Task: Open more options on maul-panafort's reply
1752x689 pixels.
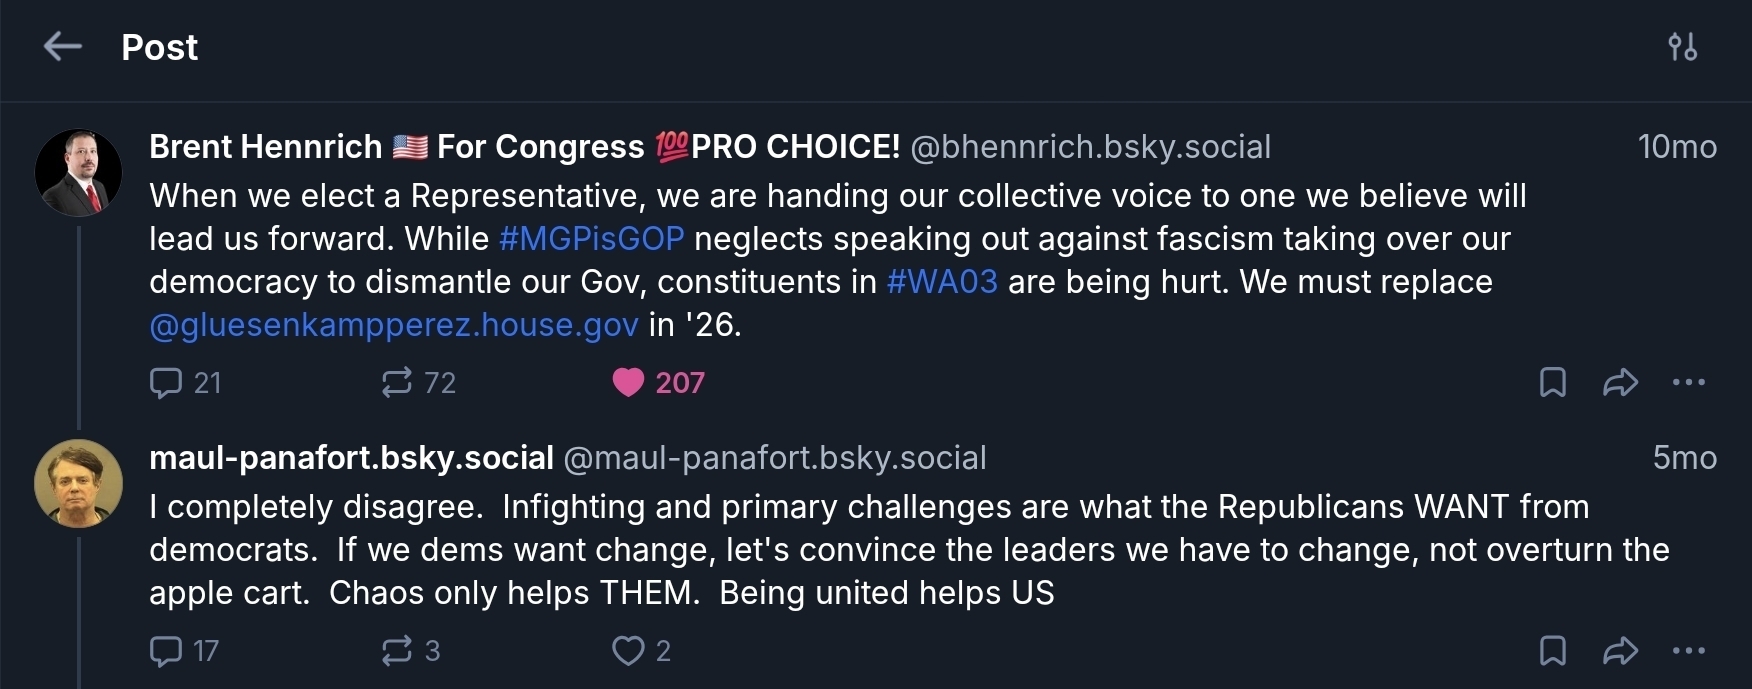Action: coord(1689,651)
